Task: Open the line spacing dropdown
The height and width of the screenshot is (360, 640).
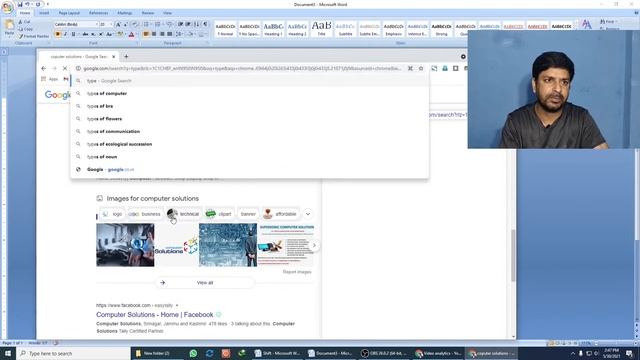Action: point(179,34)
